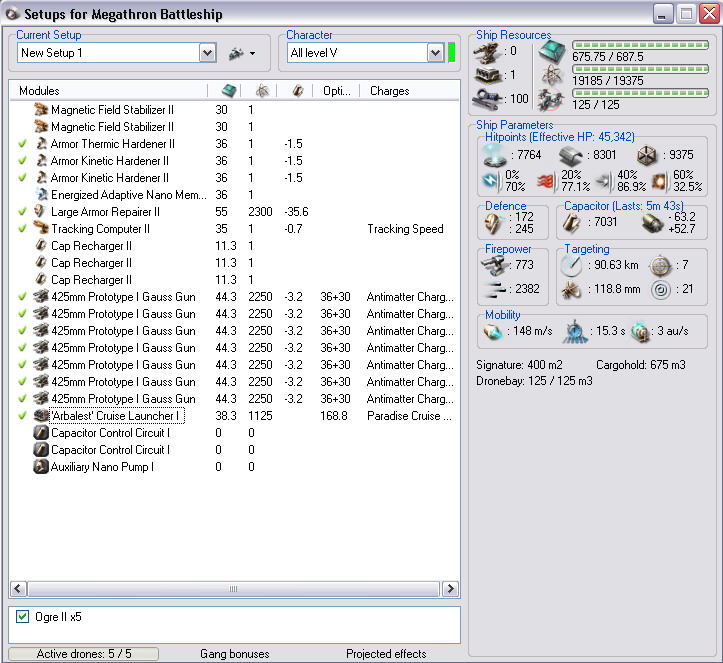Screen dimensions: 723x663
Task: Click the Firepower turret DPS icon showing 773
Action: [495, 266]
